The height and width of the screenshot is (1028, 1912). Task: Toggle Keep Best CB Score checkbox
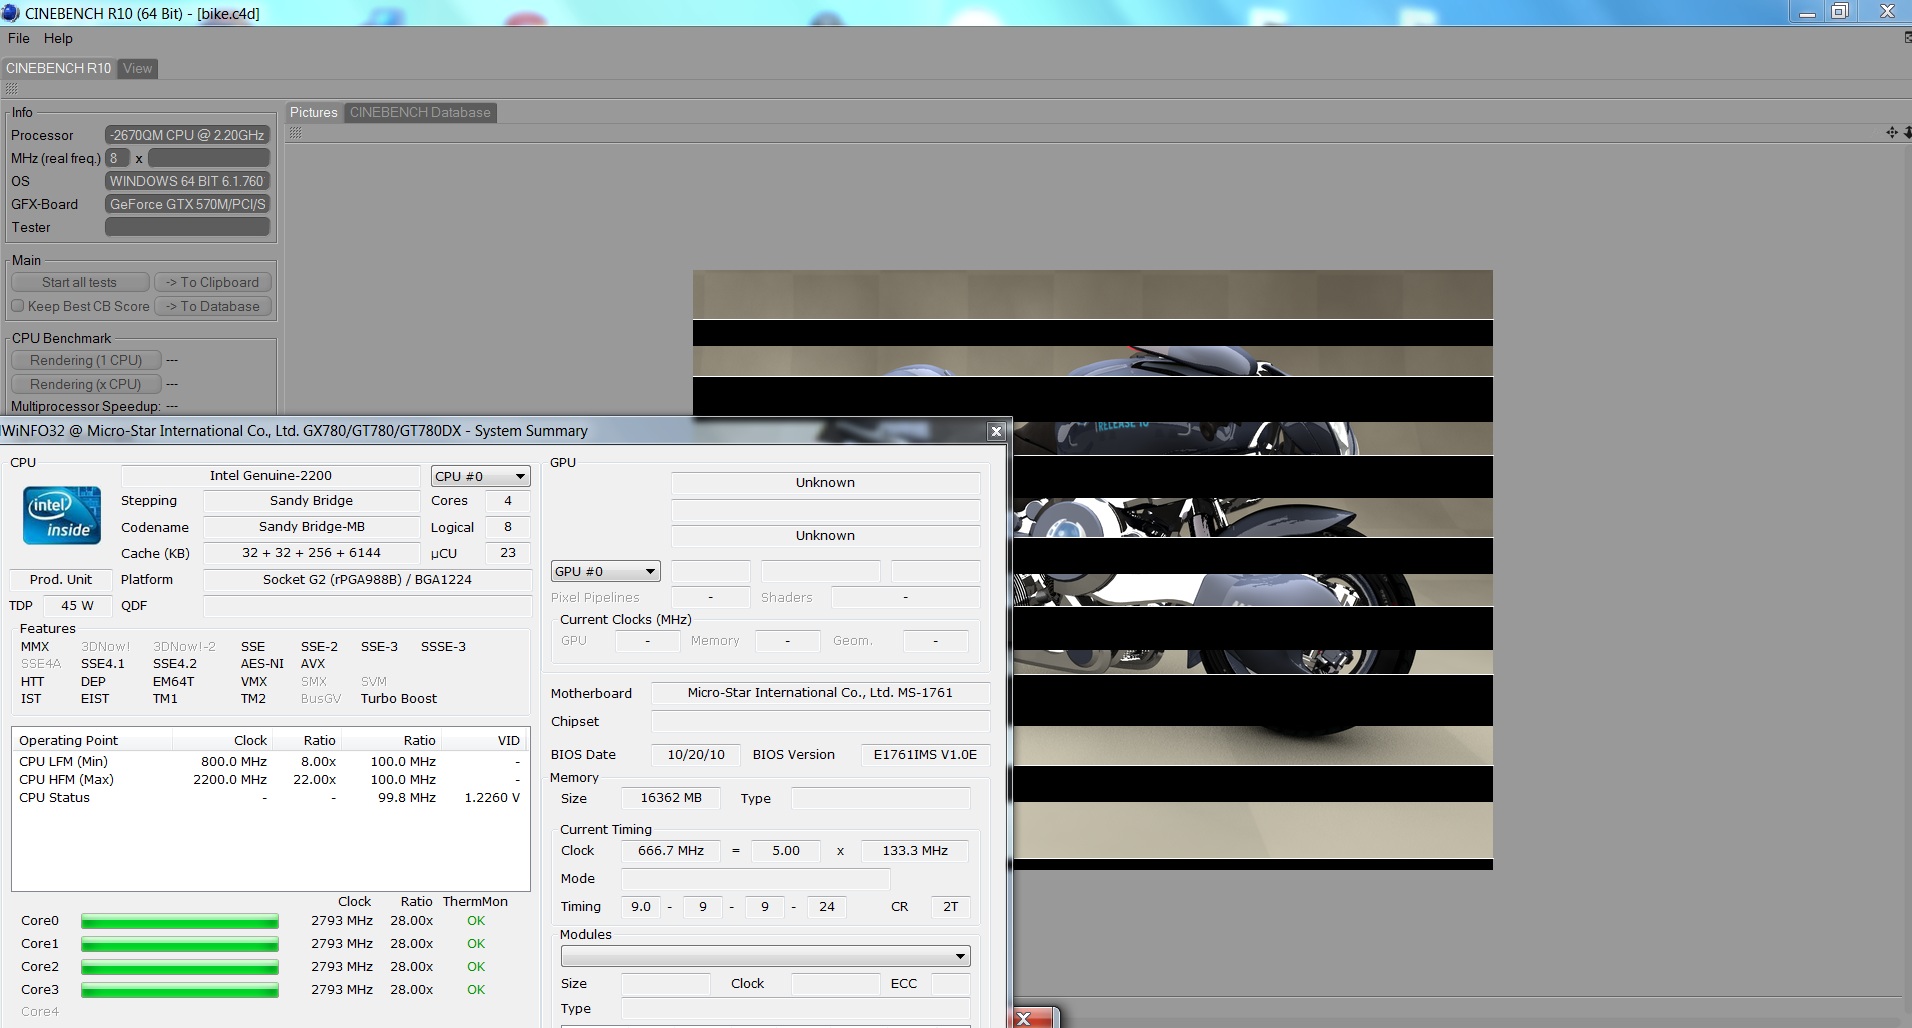click(x=18, y=306)
